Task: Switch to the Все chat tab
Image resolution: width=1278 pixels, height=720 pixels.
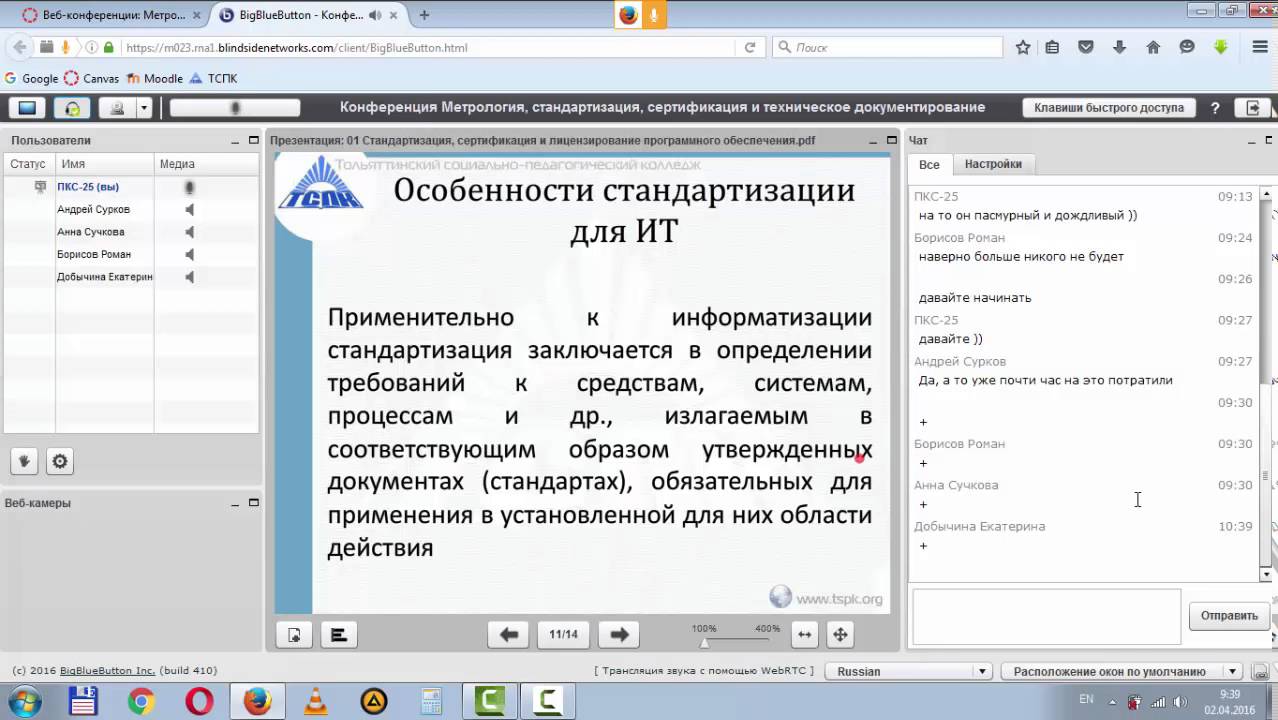Action: (929, 165)
